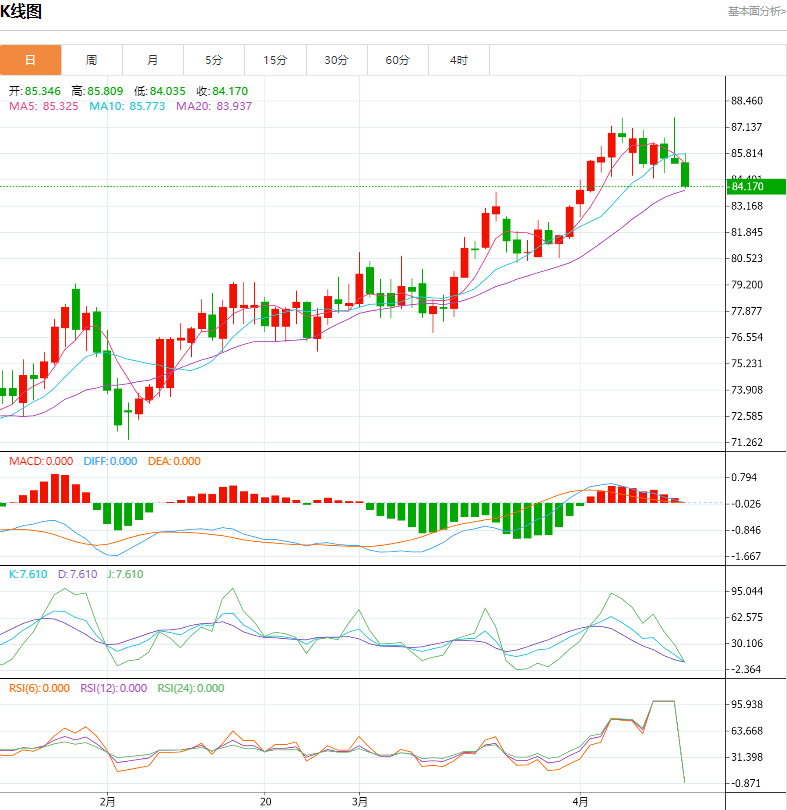Open the 15分 interval tab
Image resolution: width=787 pixels, height=810 pixels.
(x=275, y=60)
